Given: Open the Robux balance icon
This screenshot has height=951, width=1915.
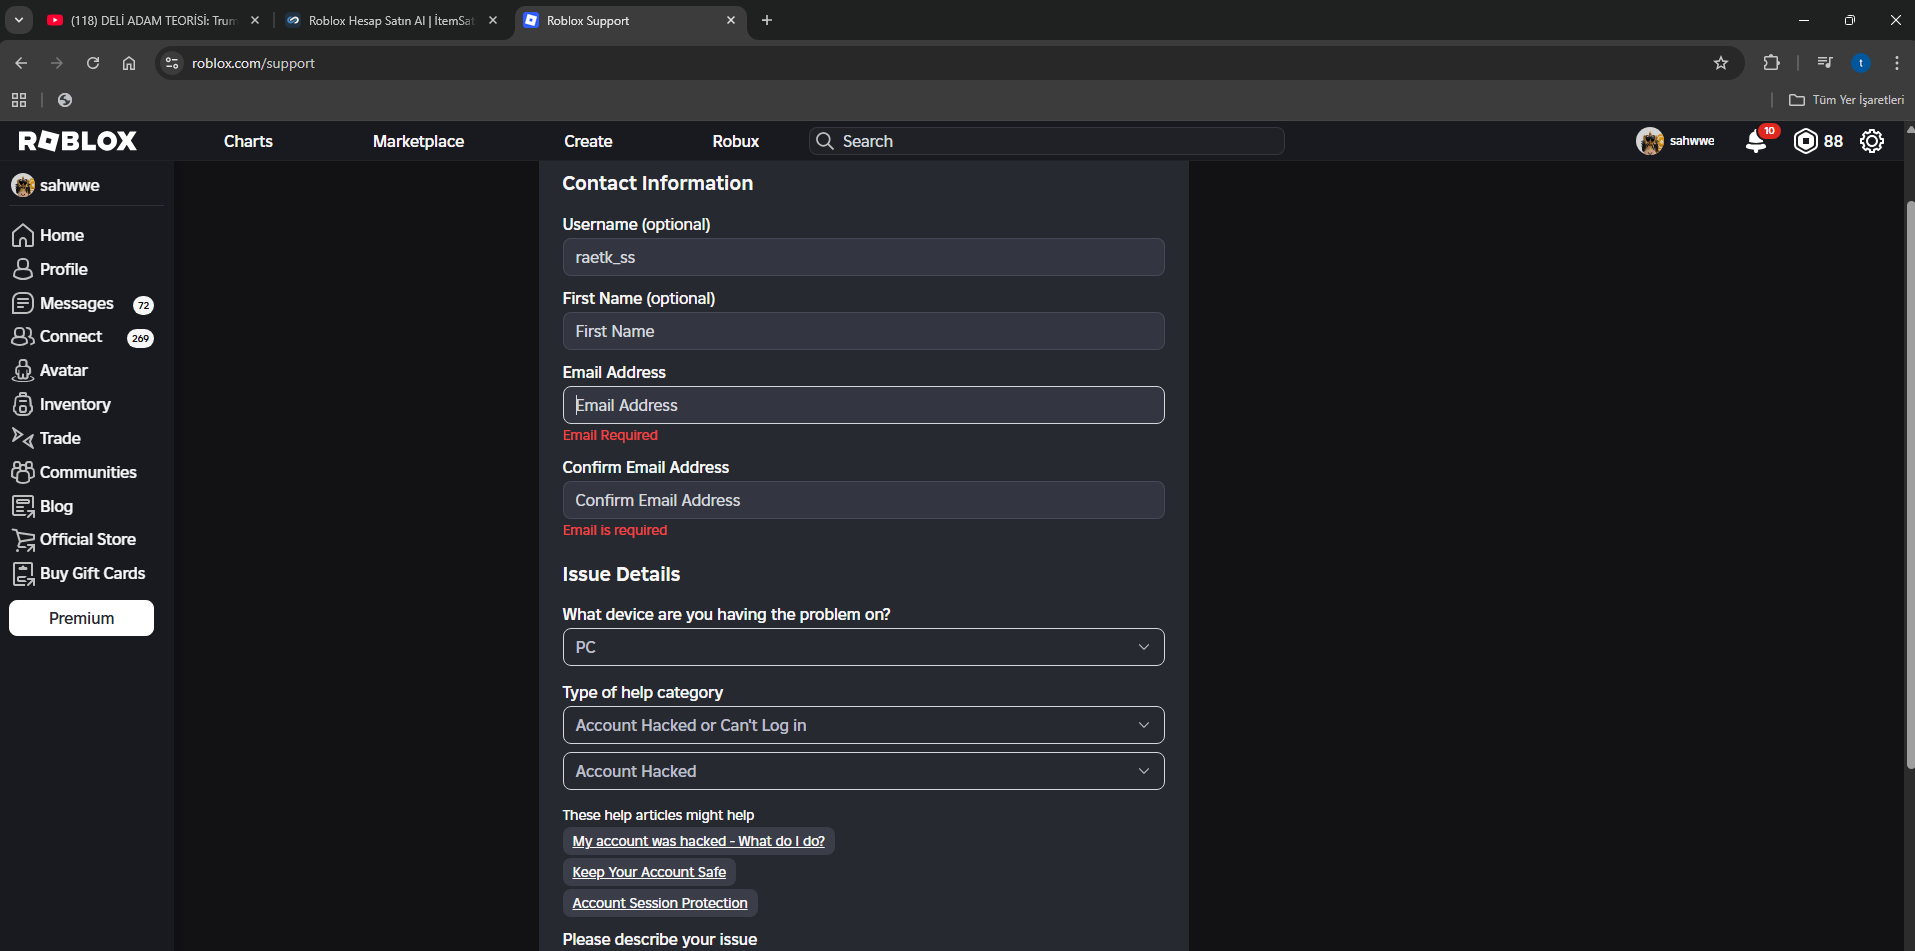Looking at the screenshot, I should point(1805,141).
